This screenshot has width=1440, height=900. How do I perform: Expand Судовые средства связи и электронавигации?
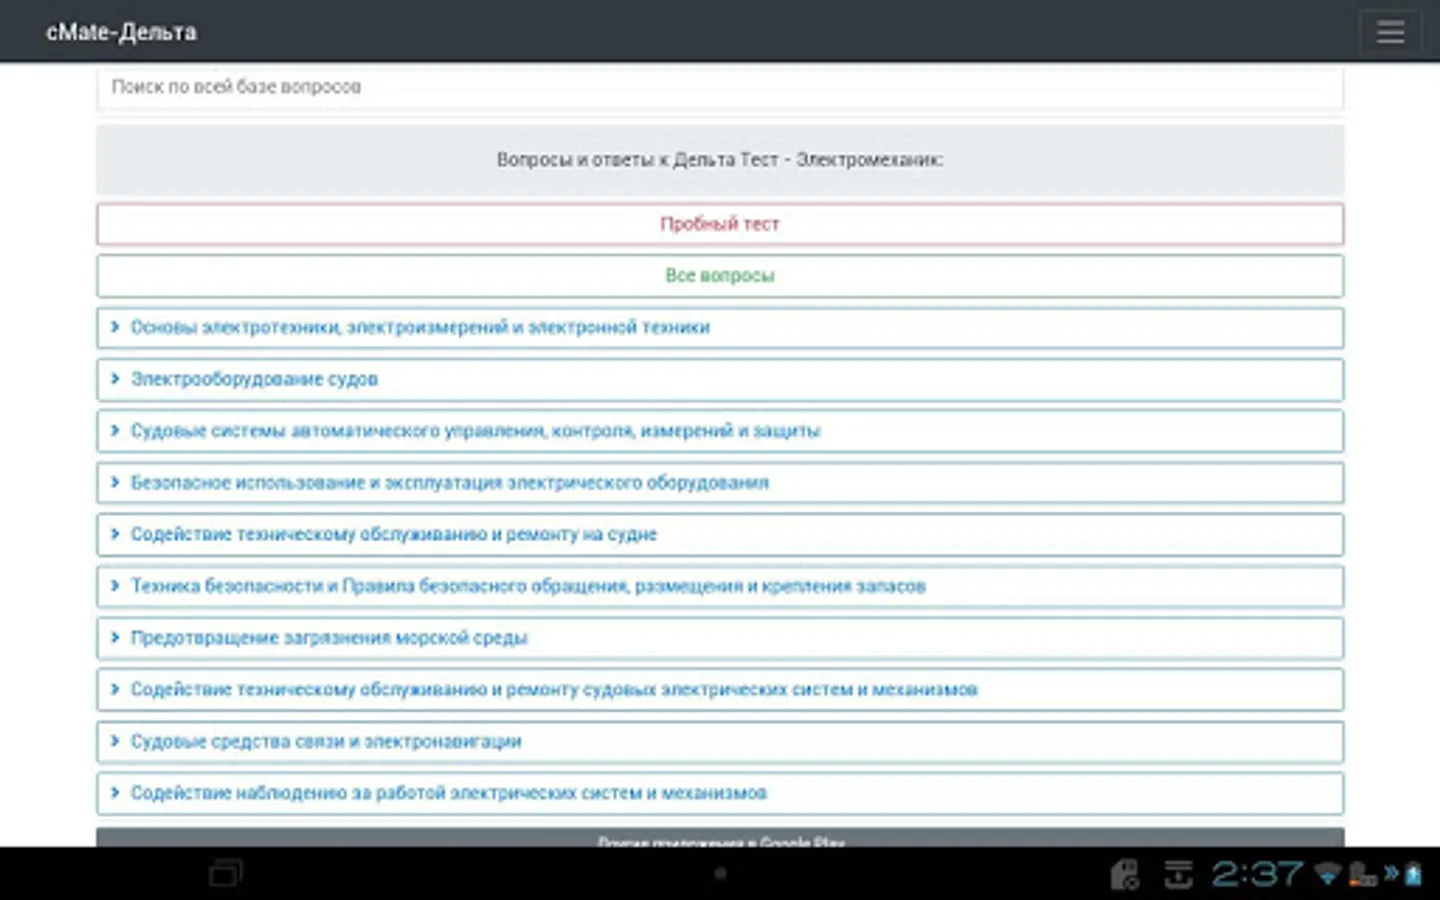click(x=720, y=742)
